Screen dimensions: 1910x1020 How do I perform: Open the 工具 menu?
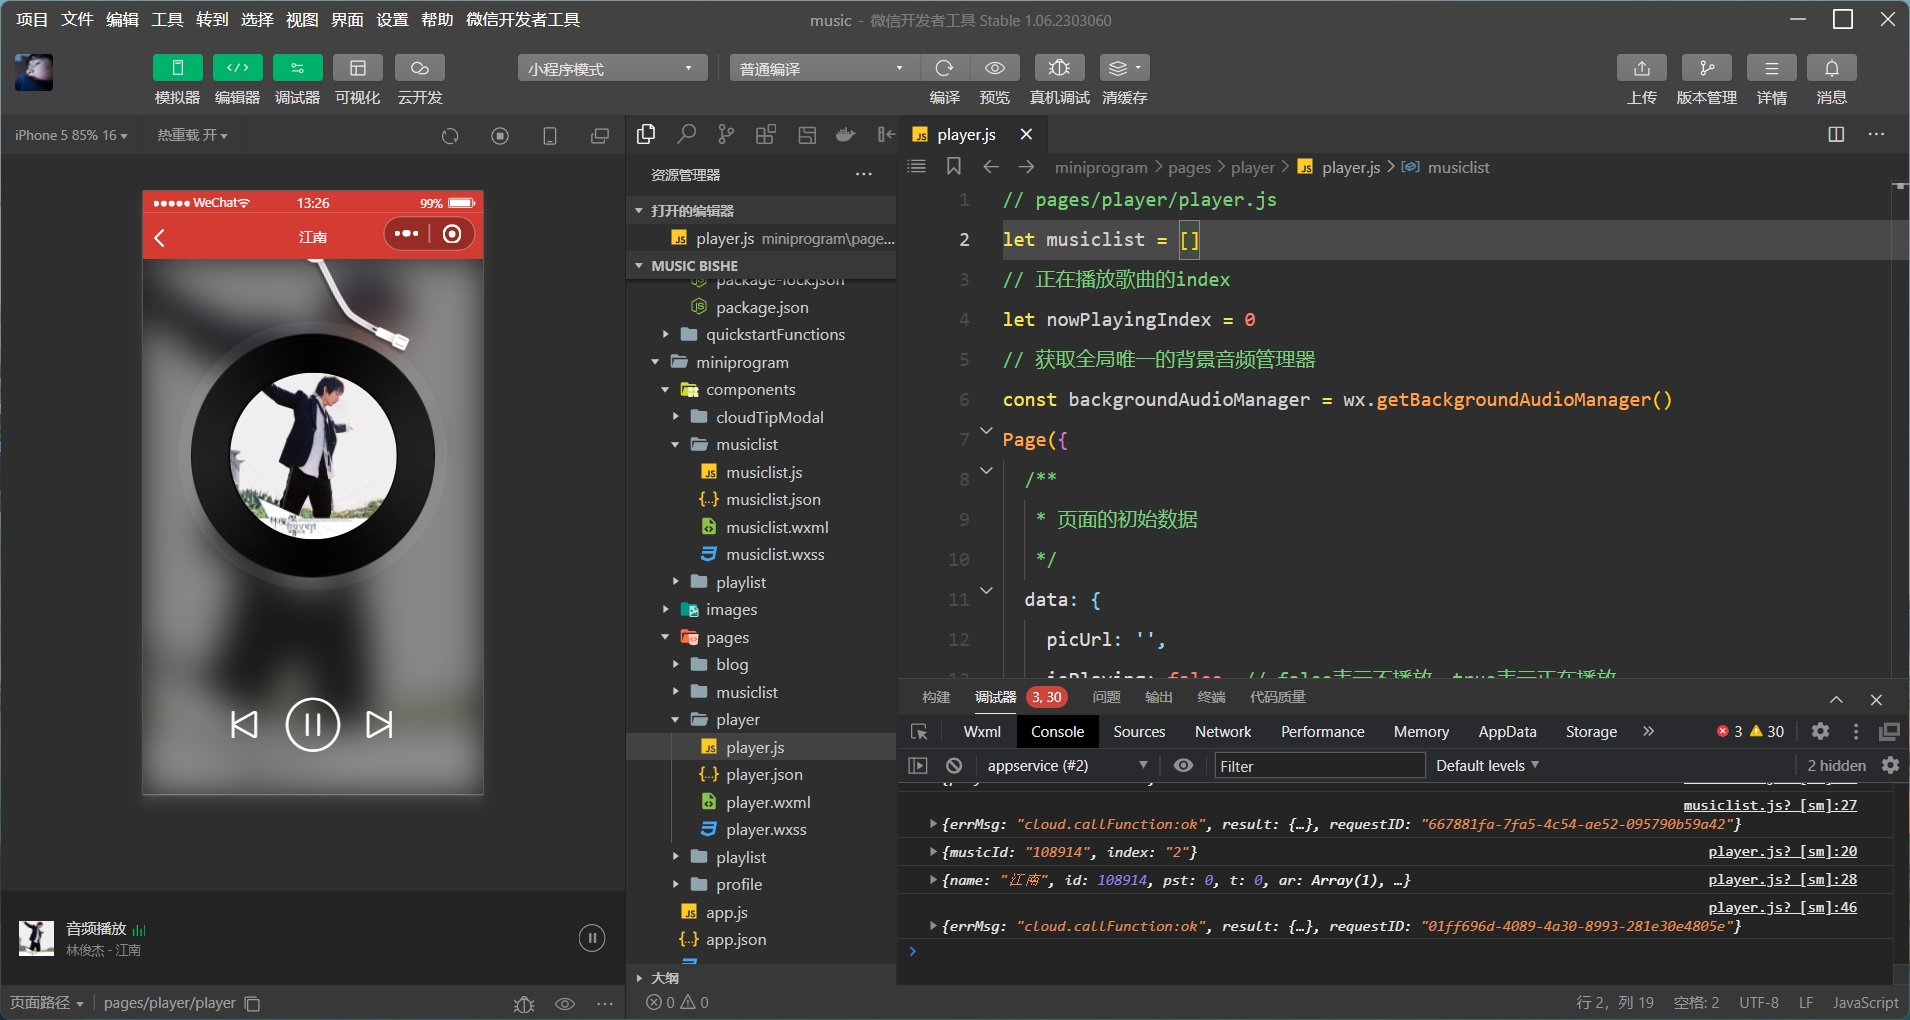[x=167, y=19]
